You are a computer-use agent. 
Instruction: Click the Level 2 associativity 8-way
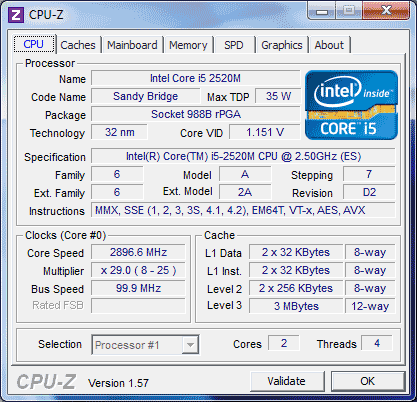370,288
